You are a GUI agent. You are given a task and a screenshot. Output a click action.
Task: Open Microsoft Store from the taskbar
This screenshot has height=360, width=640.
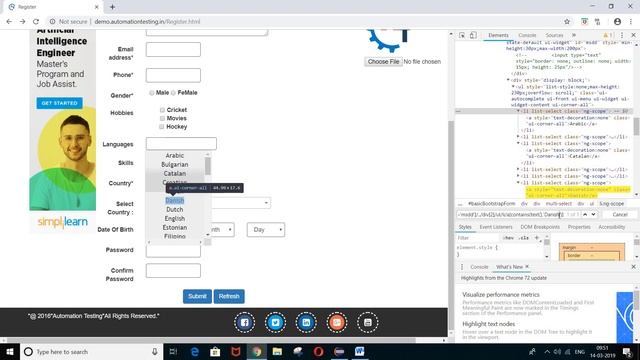[x=215, y=351]
